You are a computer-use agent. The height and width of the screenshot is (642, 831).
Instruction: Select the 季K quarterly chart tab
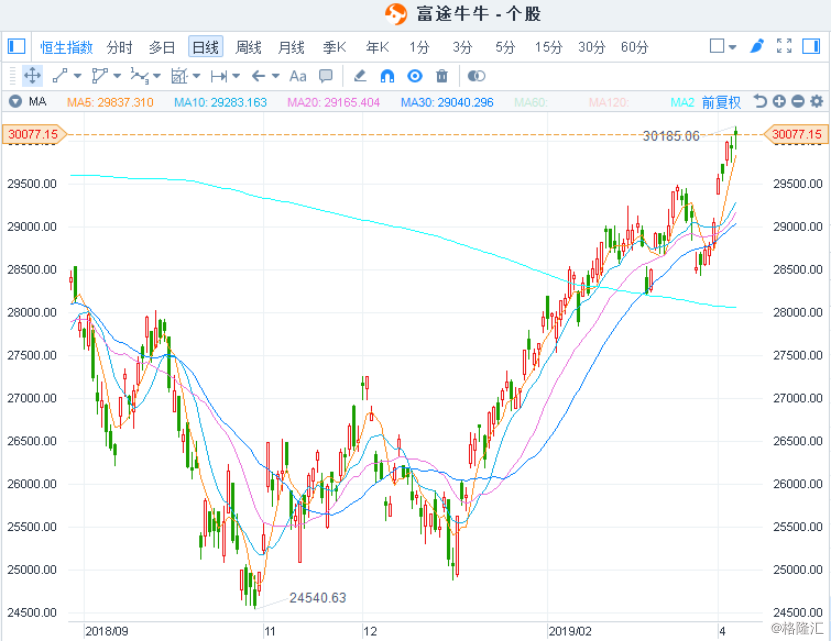[334, 48]
